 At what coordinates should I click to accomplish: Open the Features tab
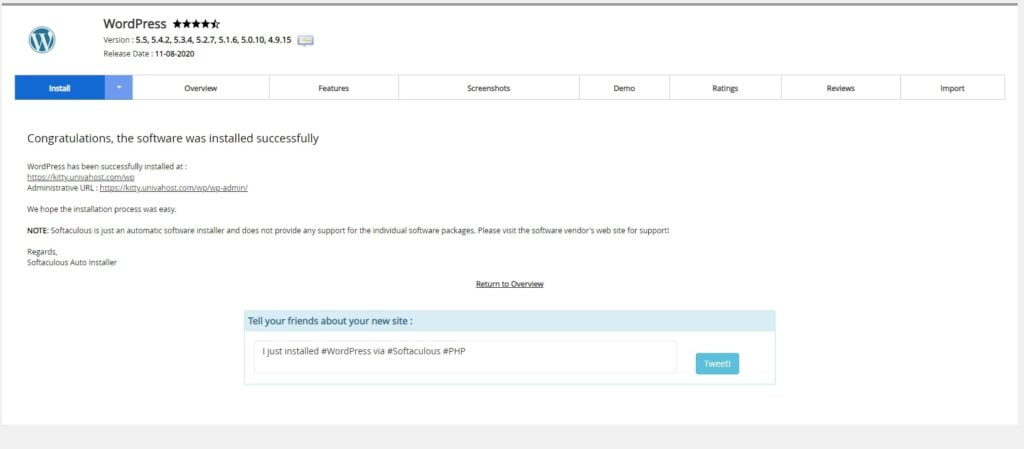tap(334, 88)
